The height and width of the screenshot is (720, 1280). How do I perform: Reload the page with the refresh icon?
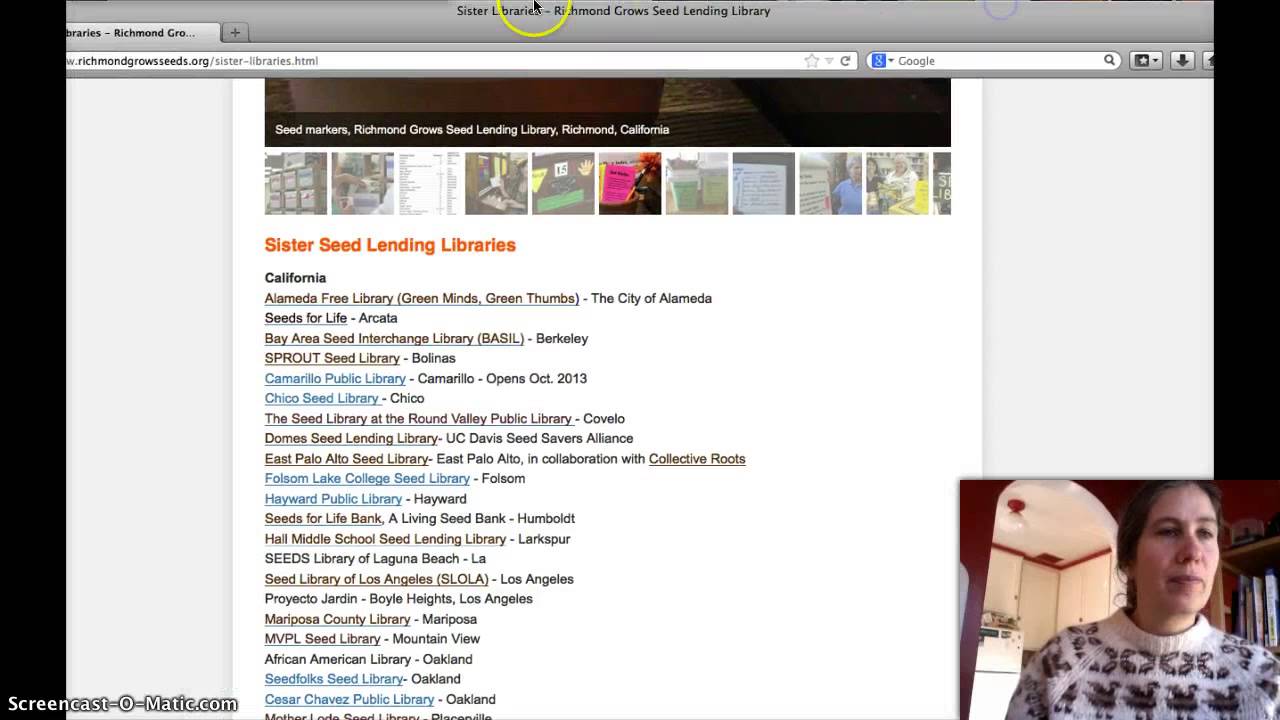(845, 61)
